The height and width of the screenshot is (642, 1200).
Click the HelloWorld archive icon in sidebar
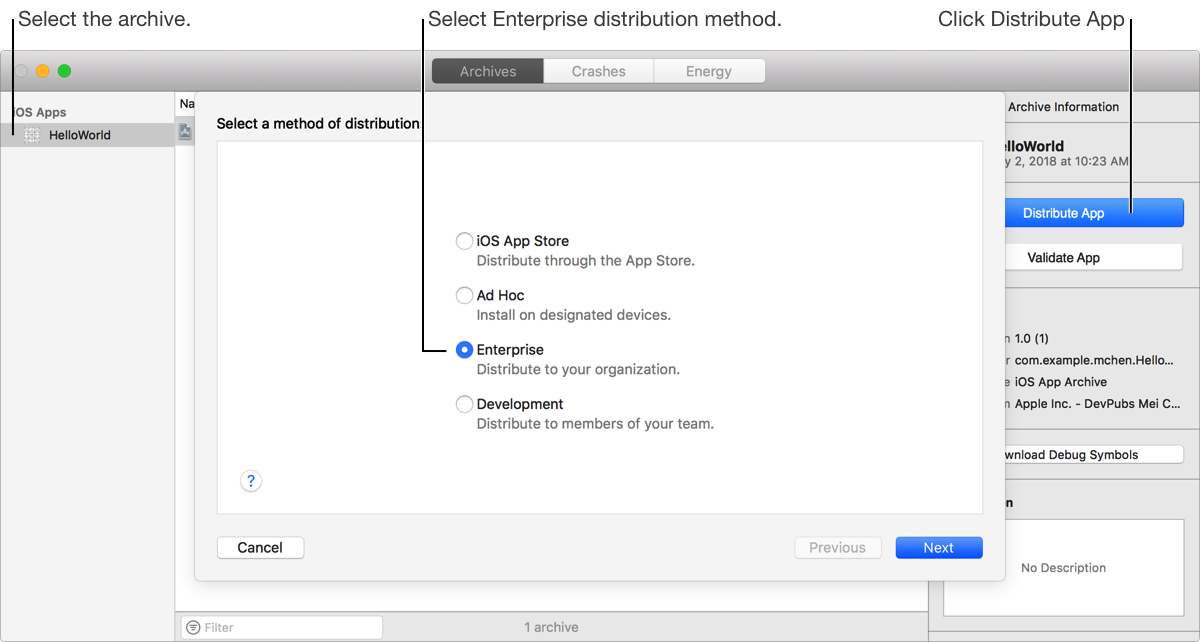pyautogui.click(x=32, y=135)
